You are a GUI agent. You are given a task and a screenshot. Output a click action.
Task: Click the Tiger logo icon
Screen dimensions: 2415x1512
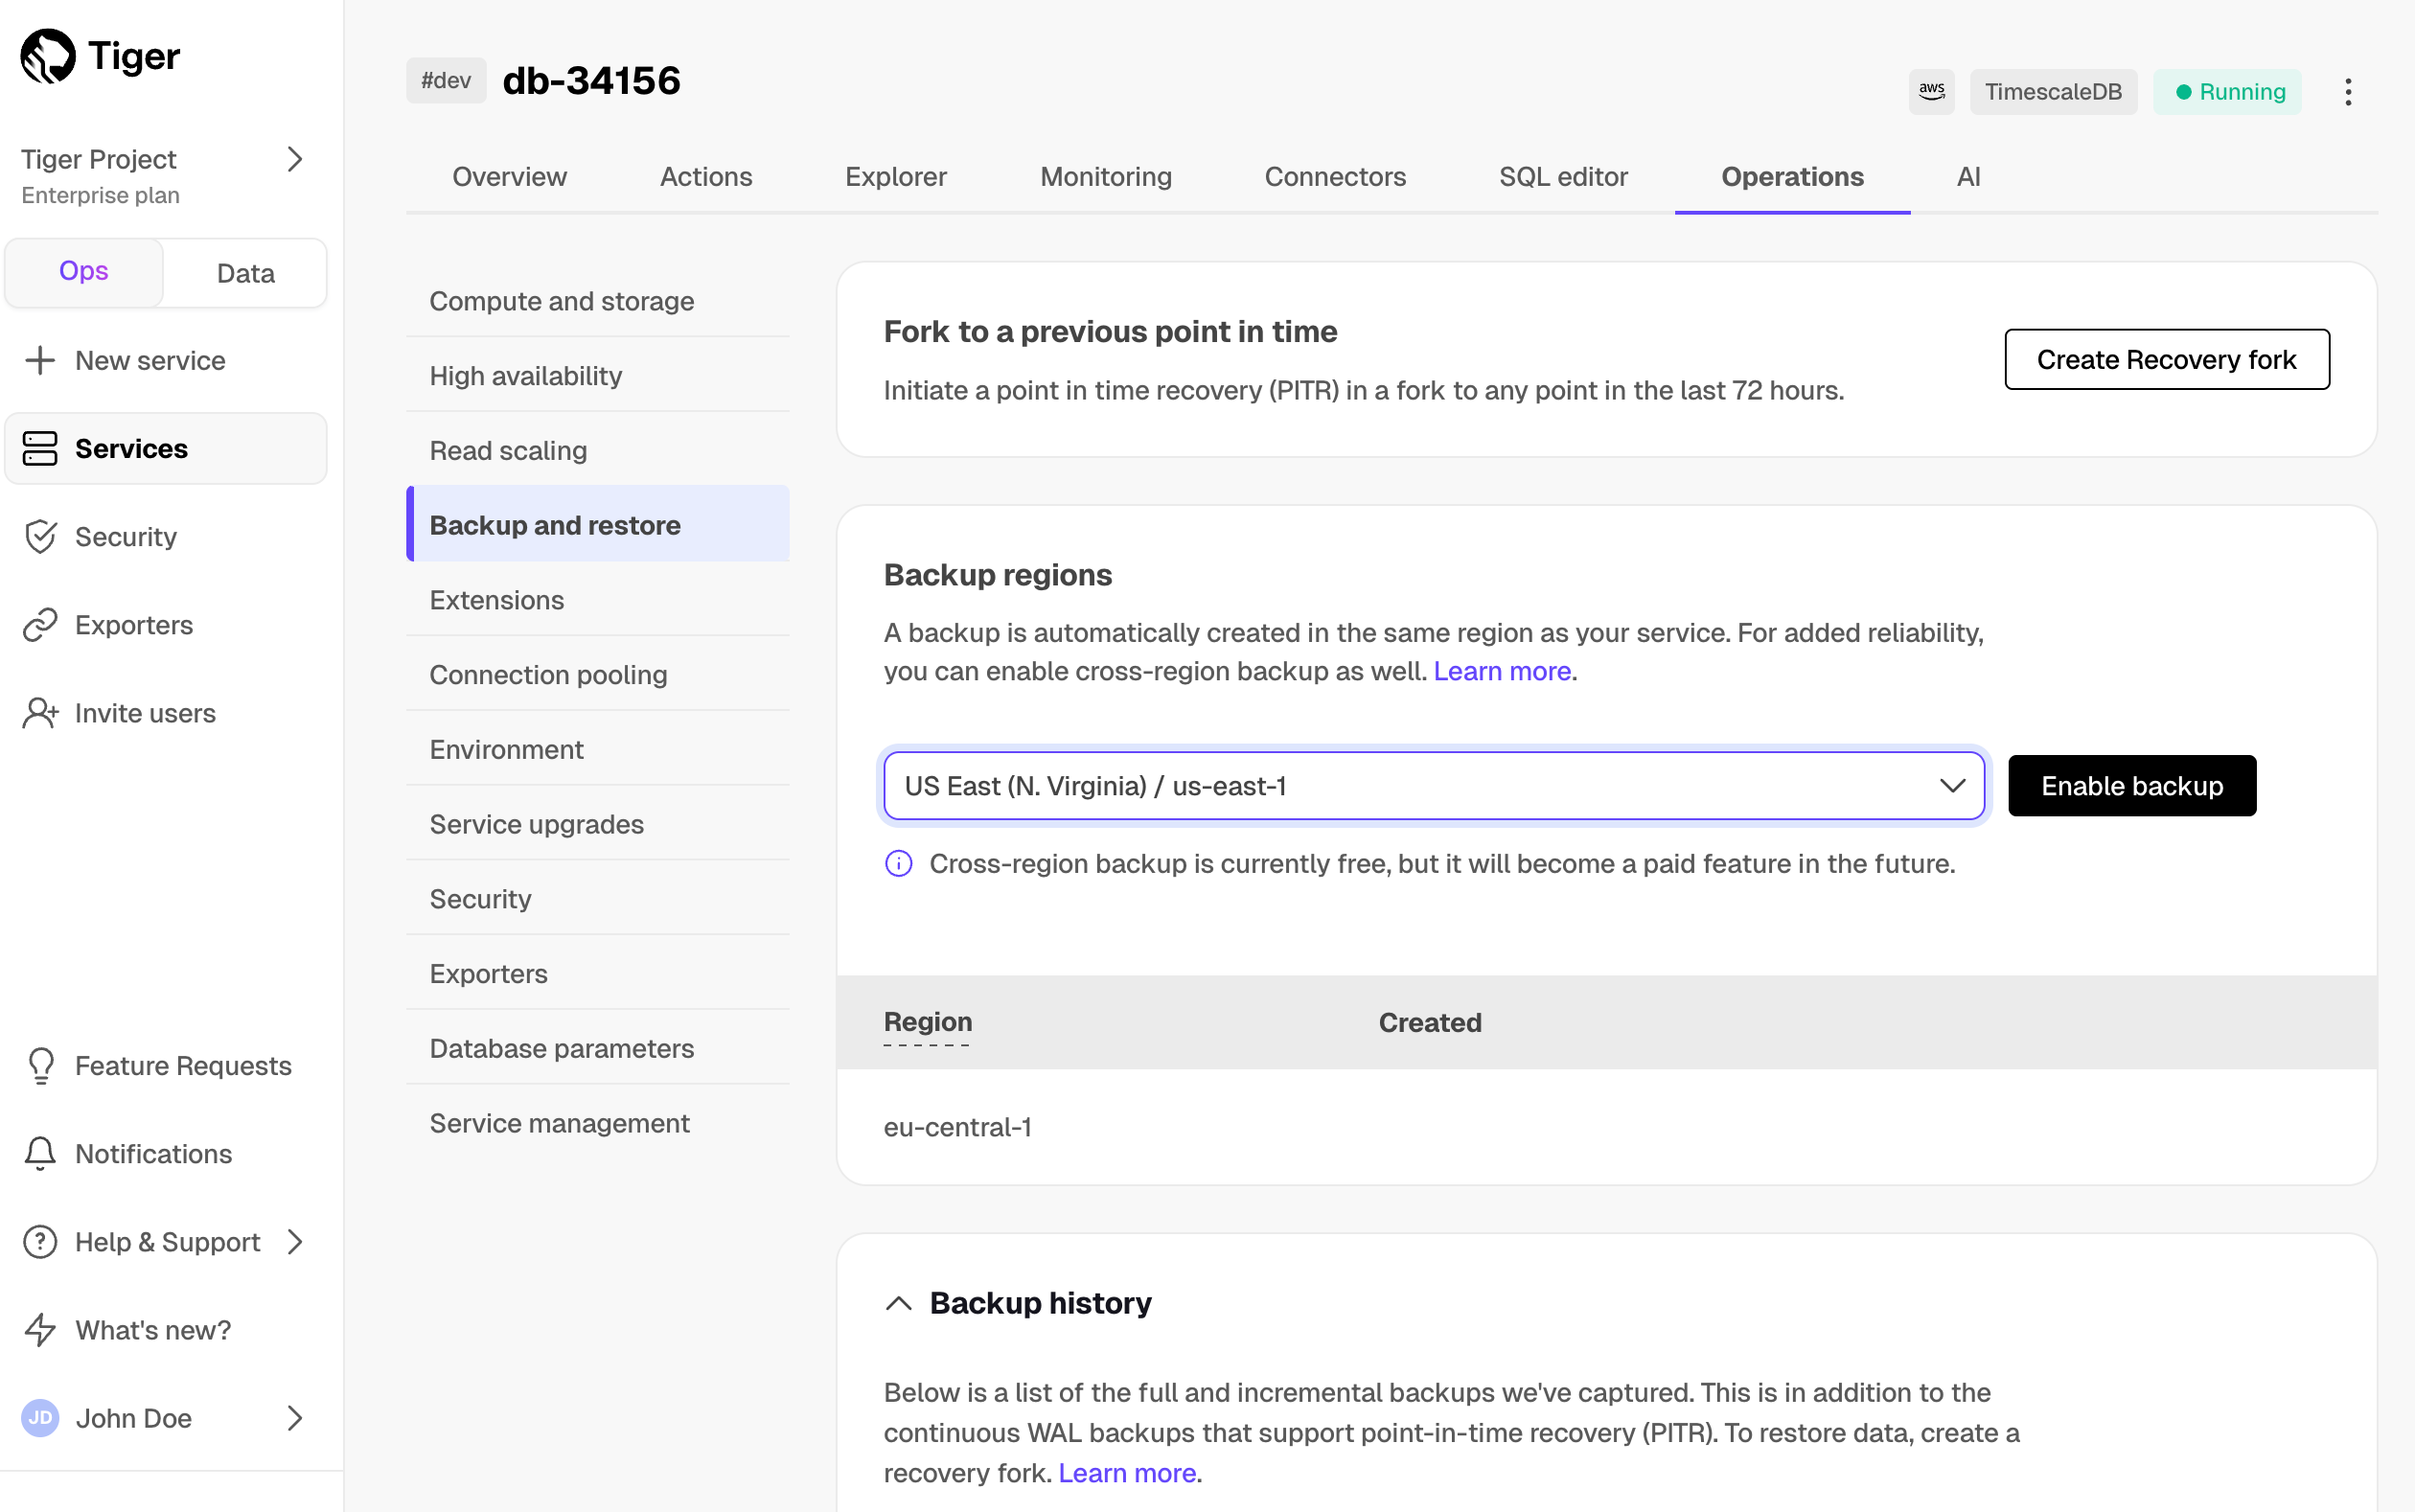48,56
